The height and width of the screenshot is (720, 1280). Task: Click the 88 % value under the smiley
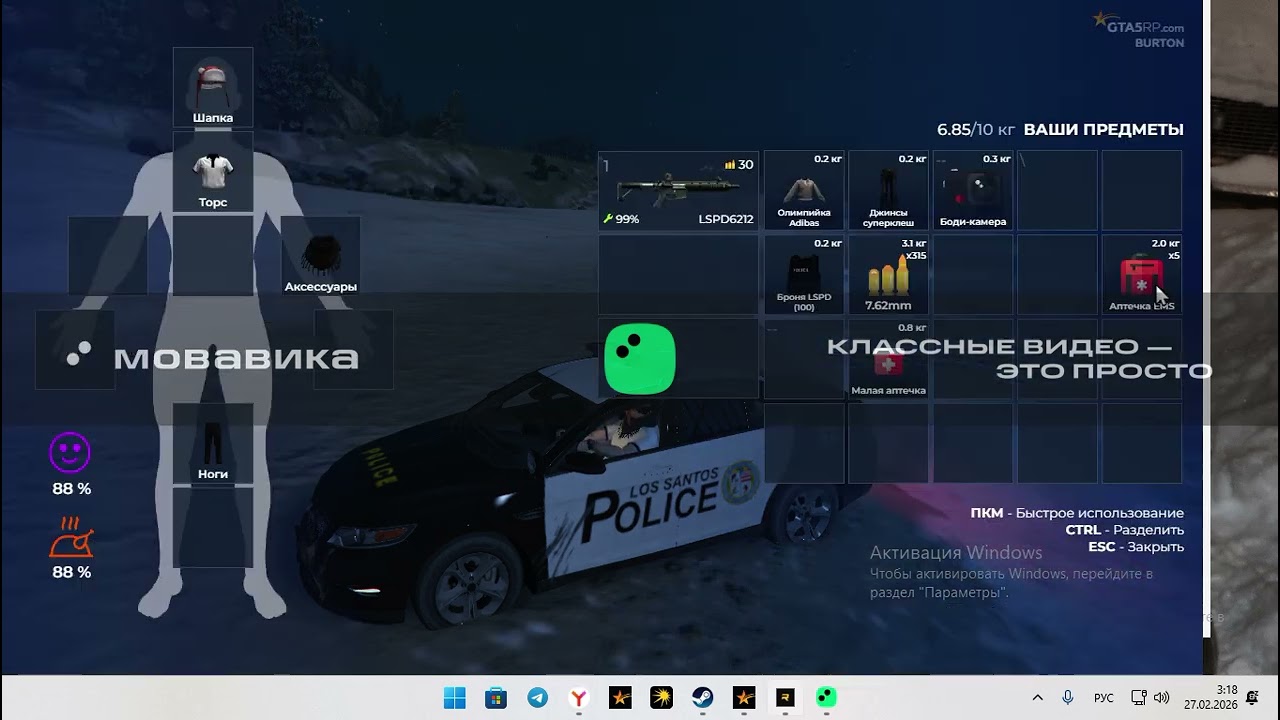coord(72,489)
